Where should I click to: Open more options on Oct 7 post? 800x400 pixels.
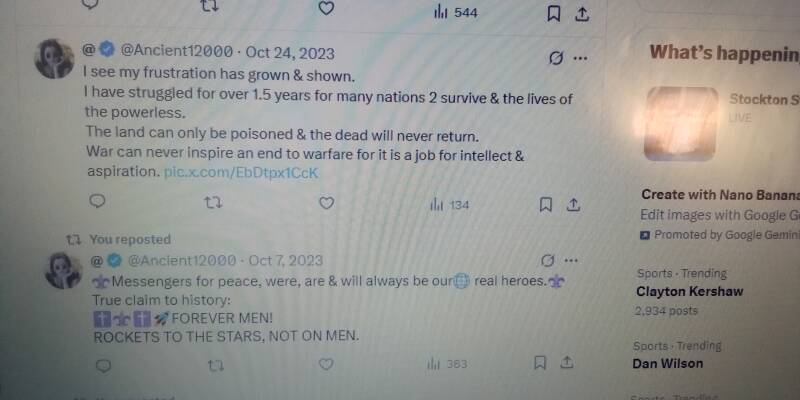click(x=571, y=261)
